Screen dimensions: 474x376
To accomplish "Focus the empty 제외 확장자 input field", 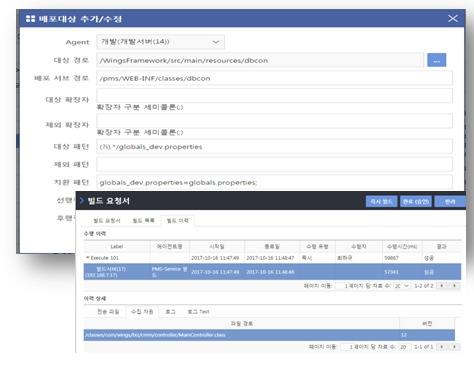I will click(274, 121).
